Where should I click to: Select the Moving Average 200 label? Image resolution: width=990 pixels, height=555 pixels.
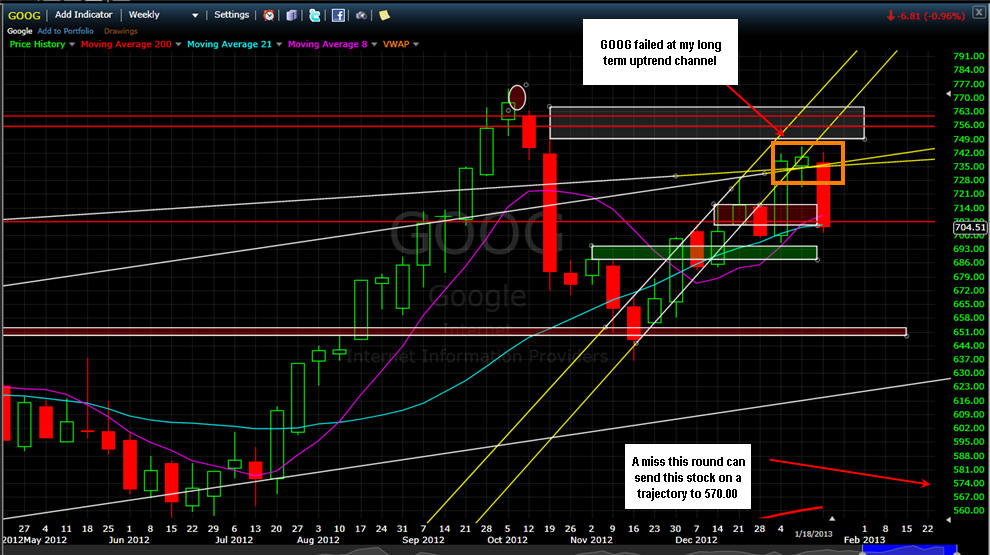tap(126, 44)
